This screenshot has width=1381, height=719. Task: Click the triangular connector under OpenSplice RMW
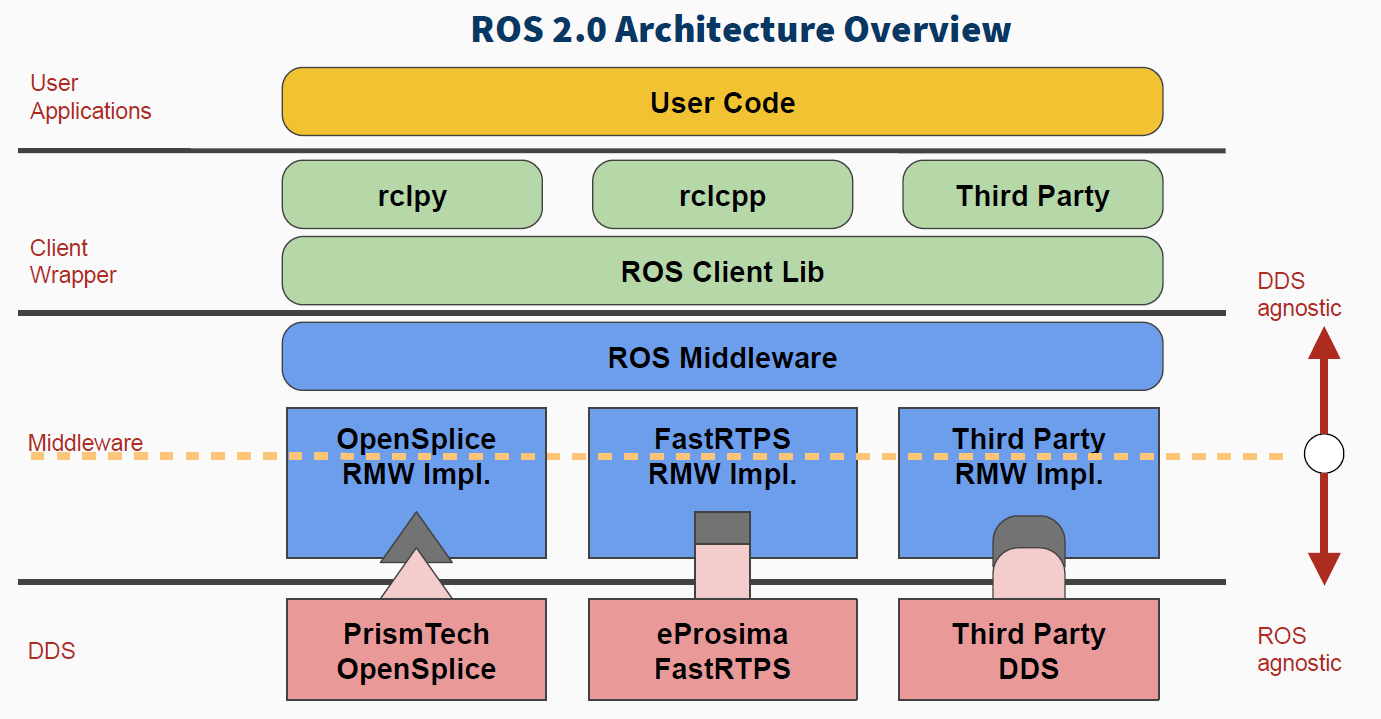[416, 555]
